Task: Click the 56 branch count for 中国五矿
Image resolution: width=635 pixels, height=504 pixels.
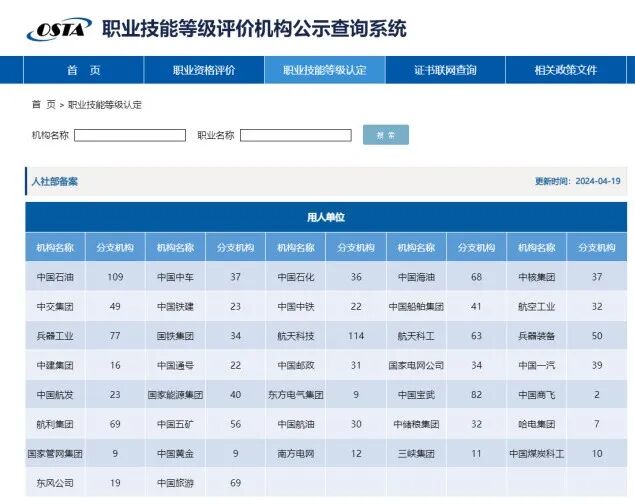Action: 235,424
